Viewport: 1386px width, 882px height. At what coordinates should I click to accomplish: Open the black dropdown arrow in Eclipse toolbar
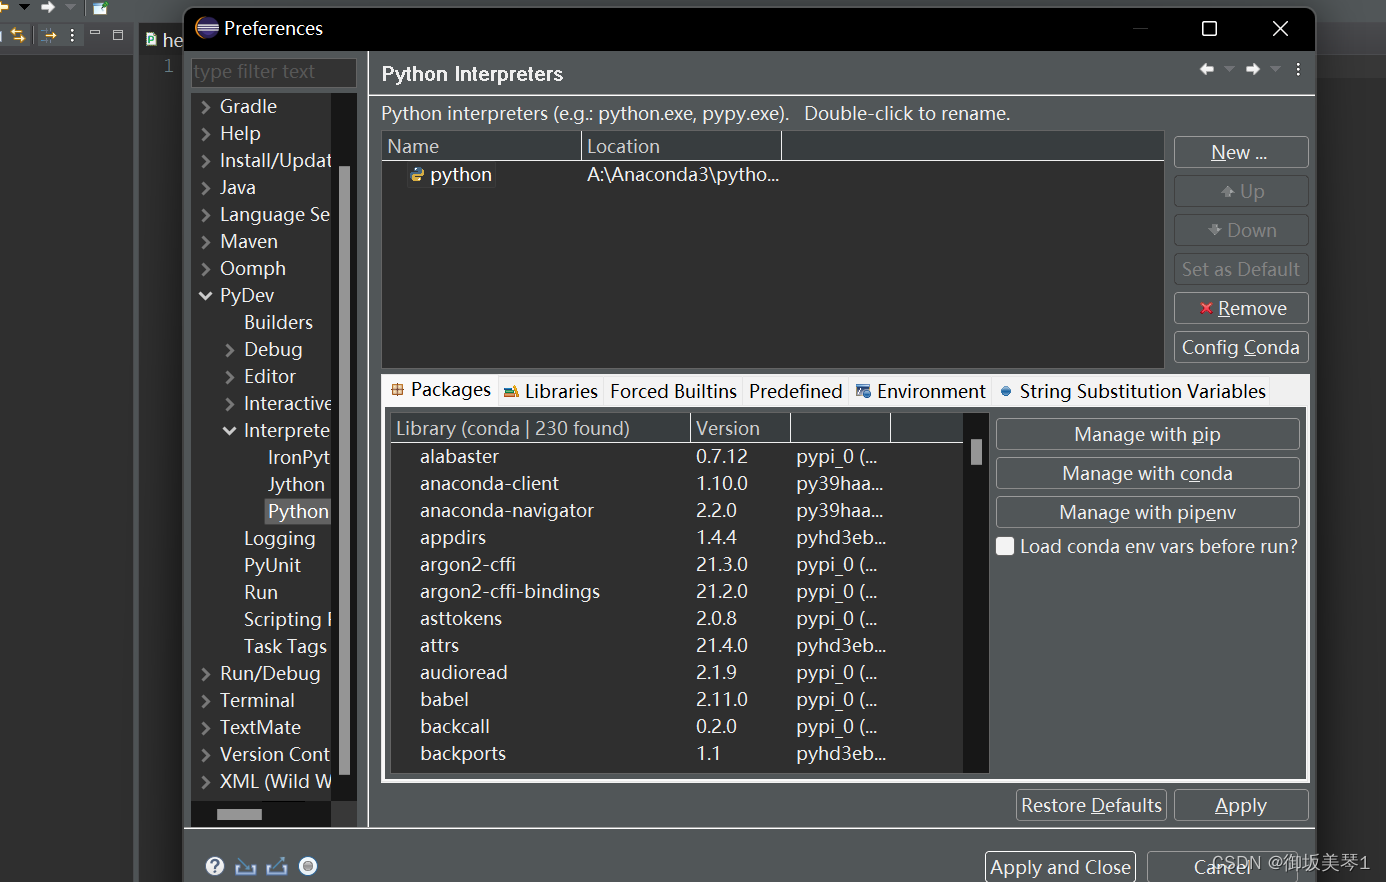[x=25, y=7]
